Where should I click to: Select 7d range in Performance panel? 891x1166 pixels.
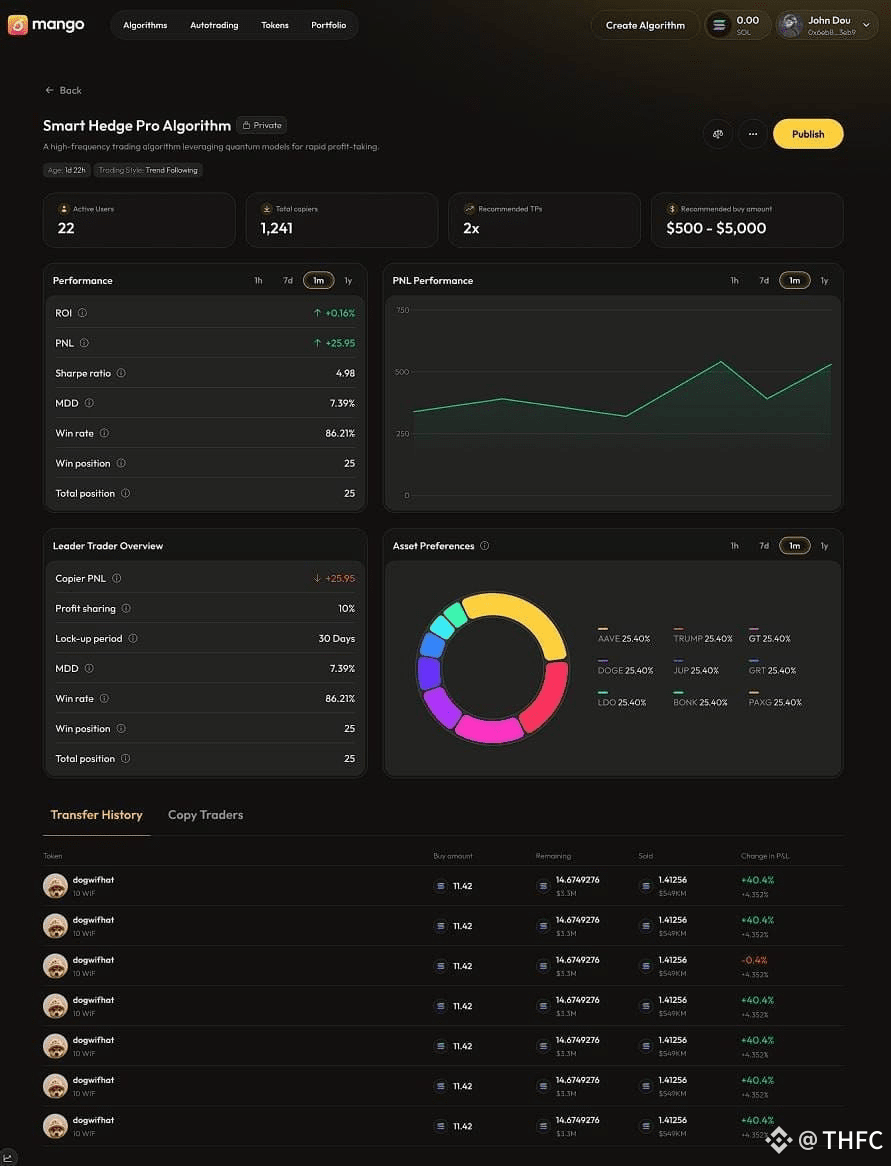point(288,280)
